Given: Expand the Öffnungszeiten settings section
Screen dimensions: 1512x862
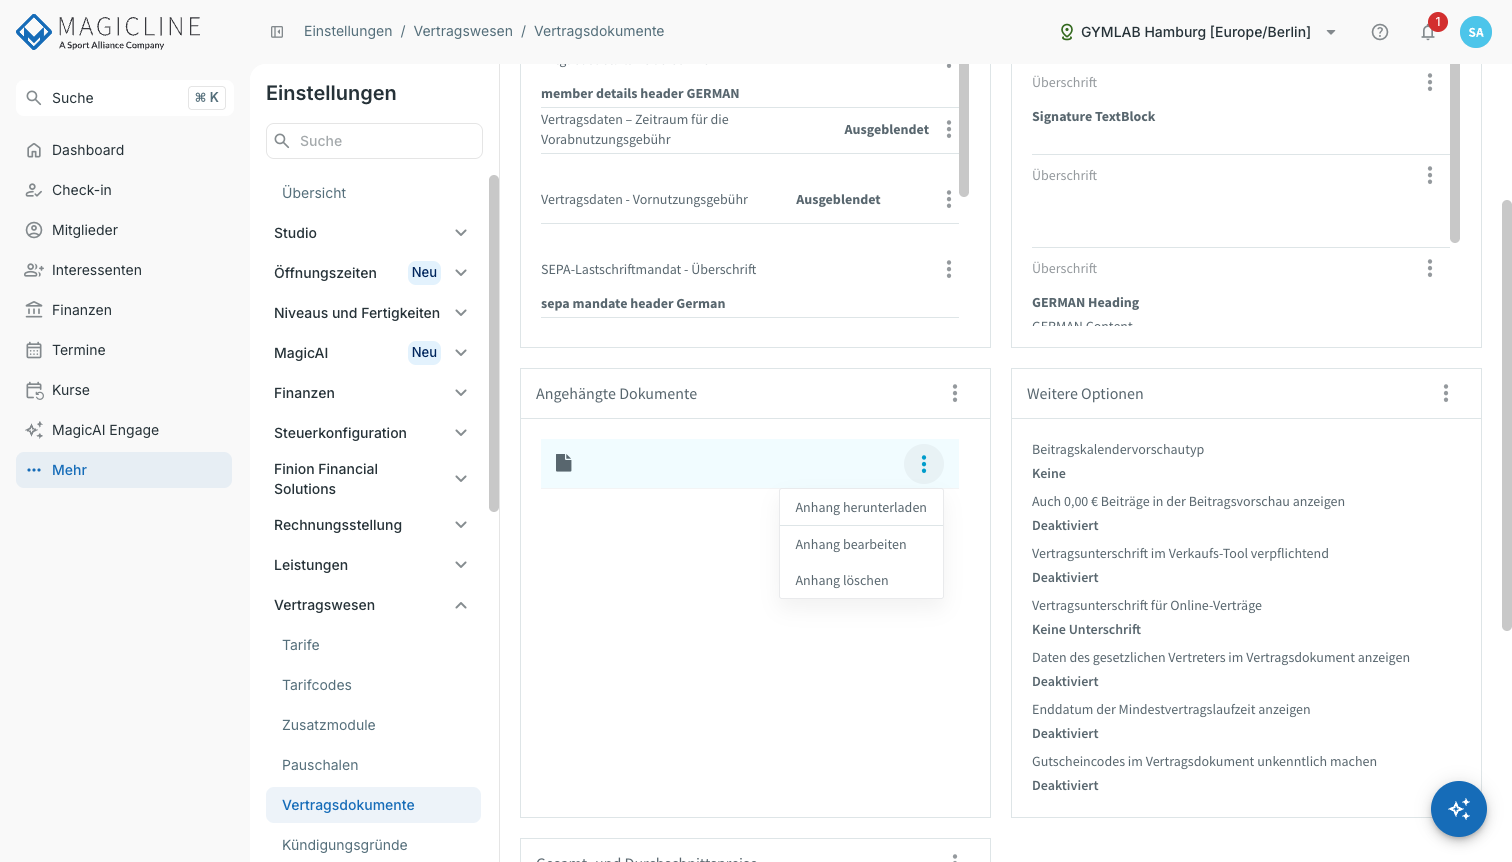Looking at the screenshot, I should (x=371, y=273).
